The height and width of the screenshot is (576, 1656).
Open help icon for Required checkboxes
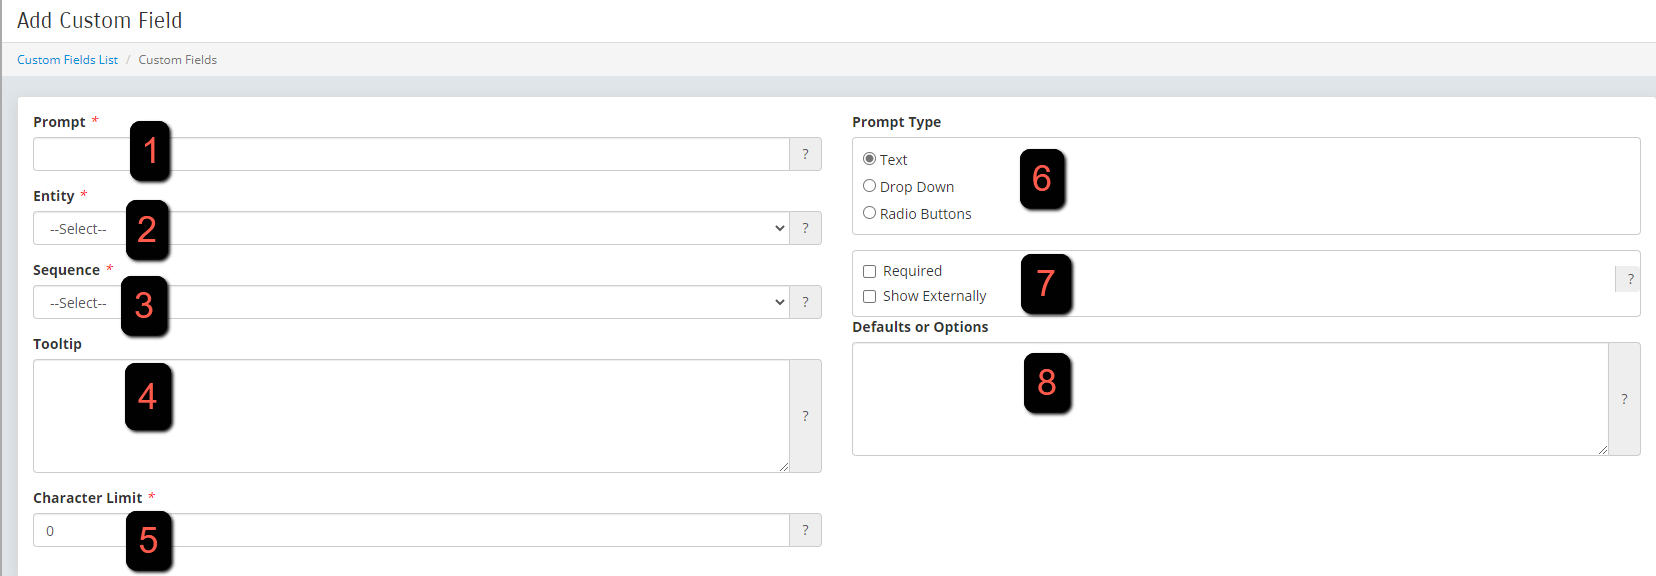coord(1629,279)
